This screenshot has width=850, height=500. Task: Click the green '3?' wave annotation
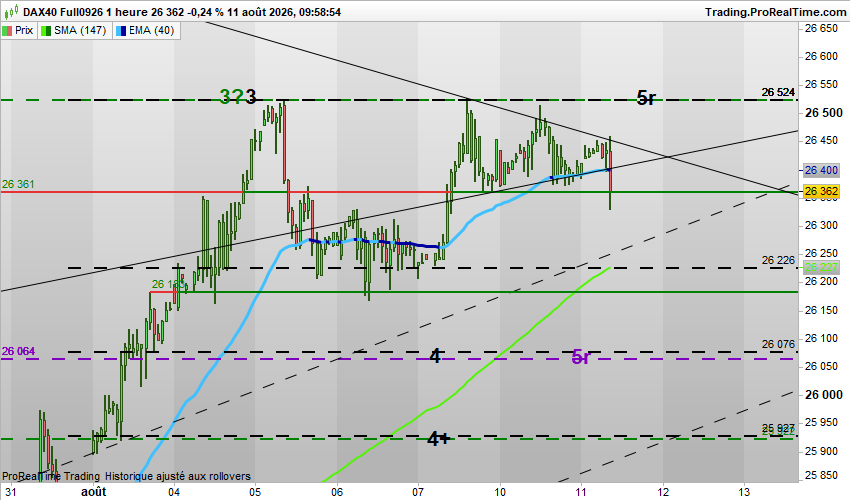click(231, 97)
